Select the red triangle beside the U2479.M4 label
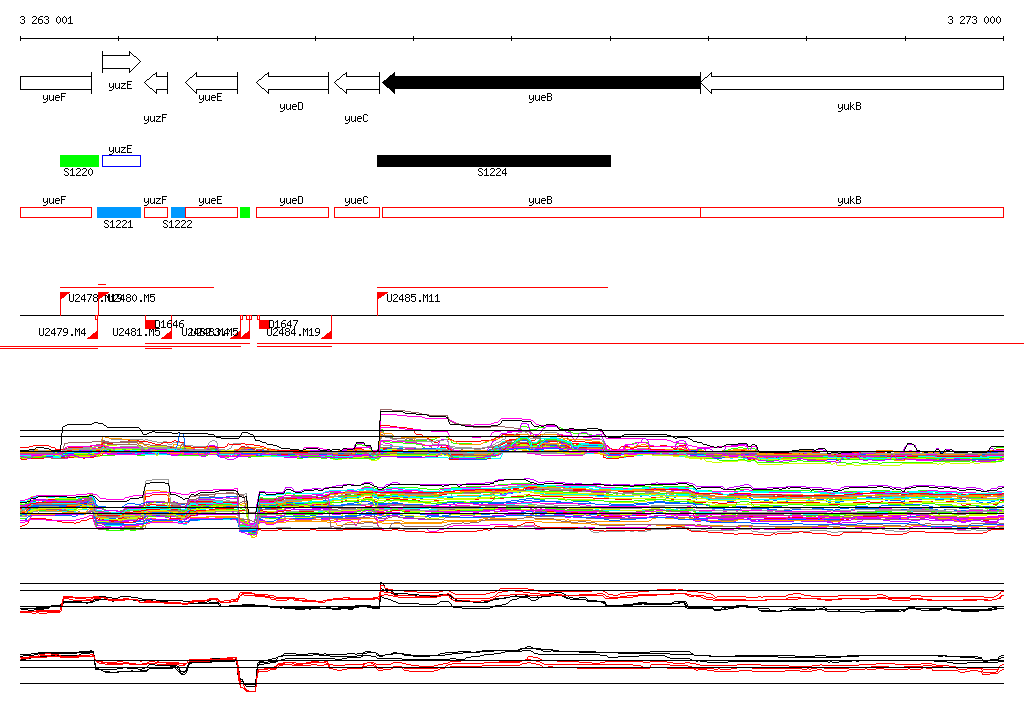The height and width of the screenshot is (714, 1024). pyautogui.click(x=93, y=334)
